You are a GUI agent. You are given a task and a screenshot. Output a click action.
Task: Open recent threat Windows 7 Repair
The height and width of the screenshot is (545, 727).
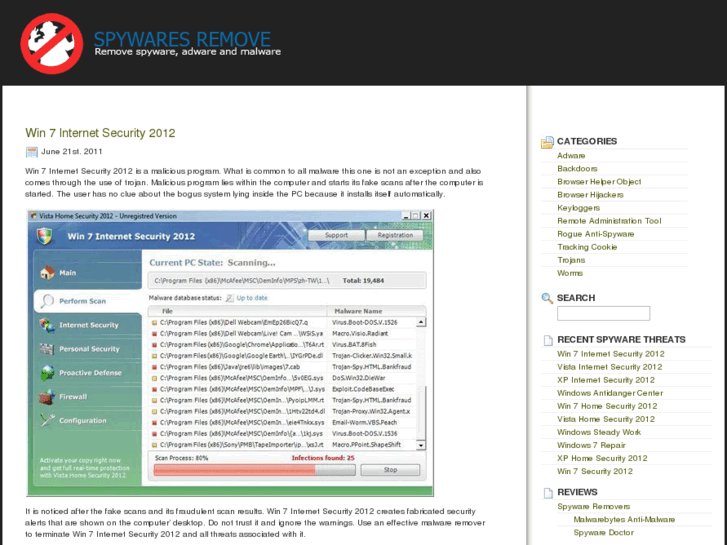(x=591, y=445)
